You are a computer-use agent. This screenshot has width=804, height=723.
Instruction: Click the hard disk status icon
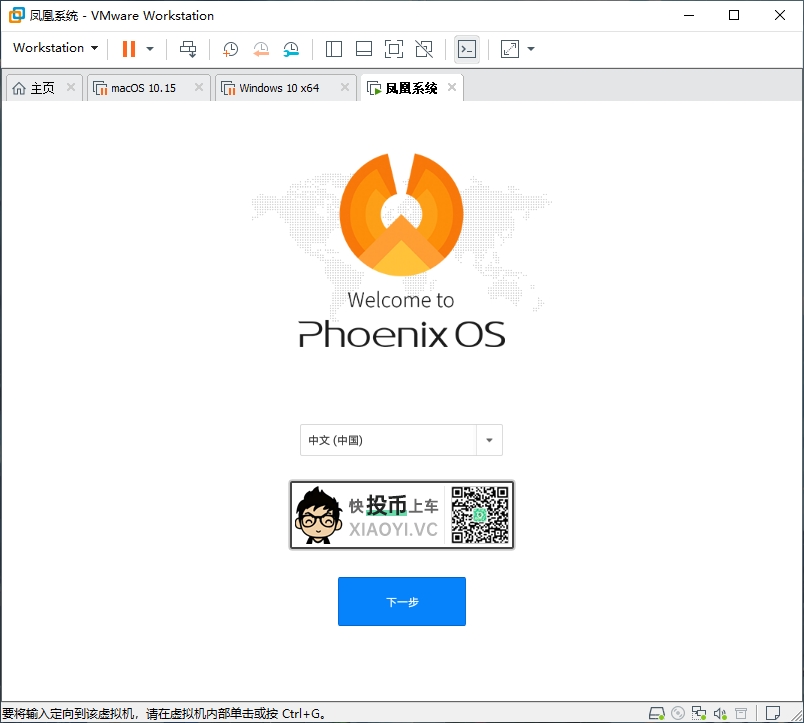[657, 713]
